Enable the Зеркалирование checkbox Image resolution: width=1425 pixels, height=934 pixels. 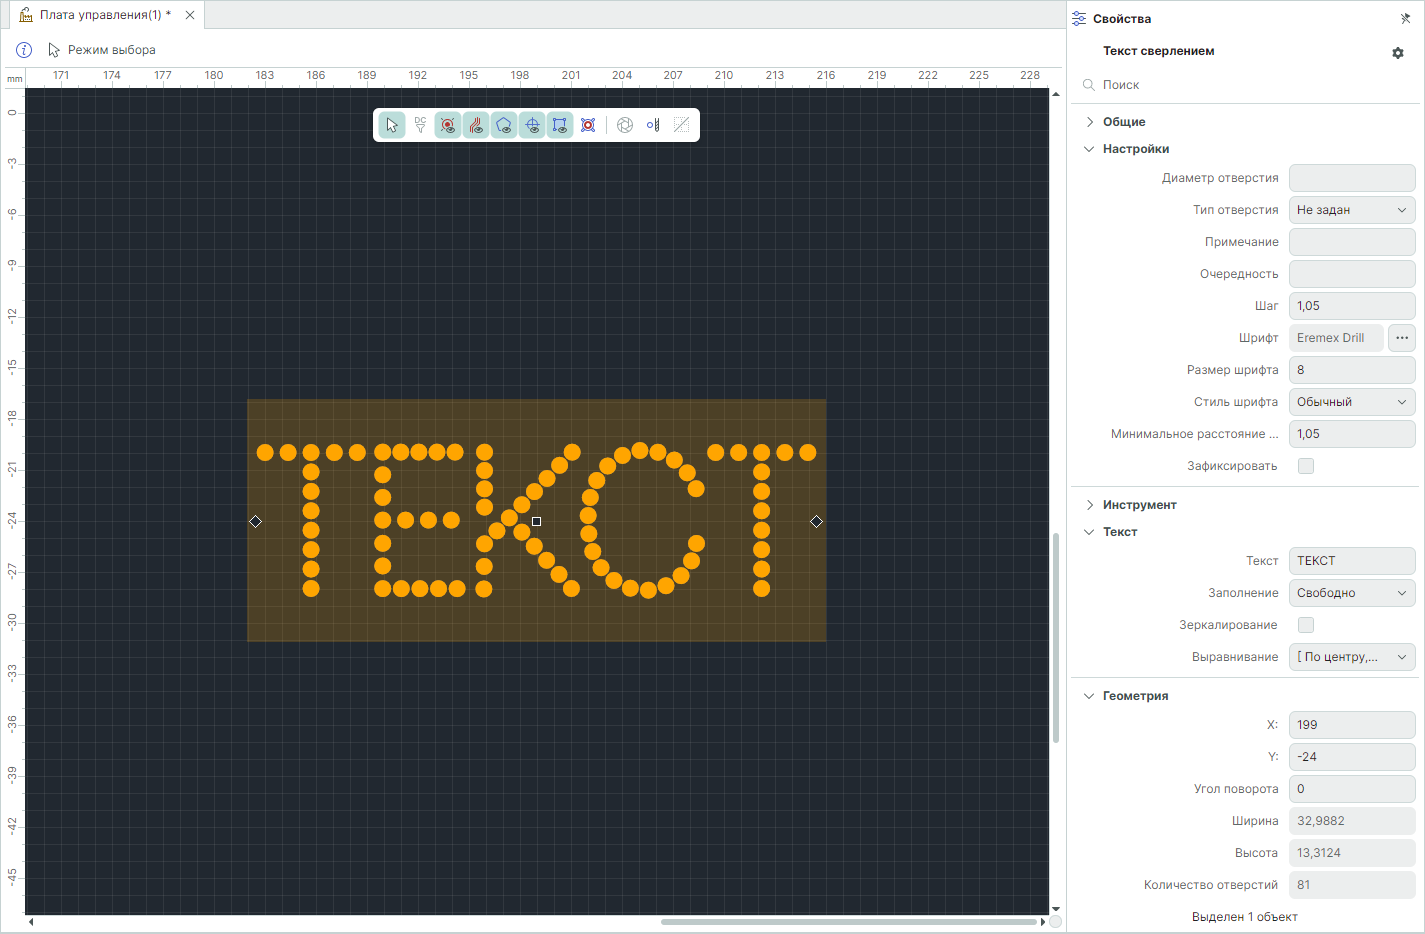(x=1305, y=625)
